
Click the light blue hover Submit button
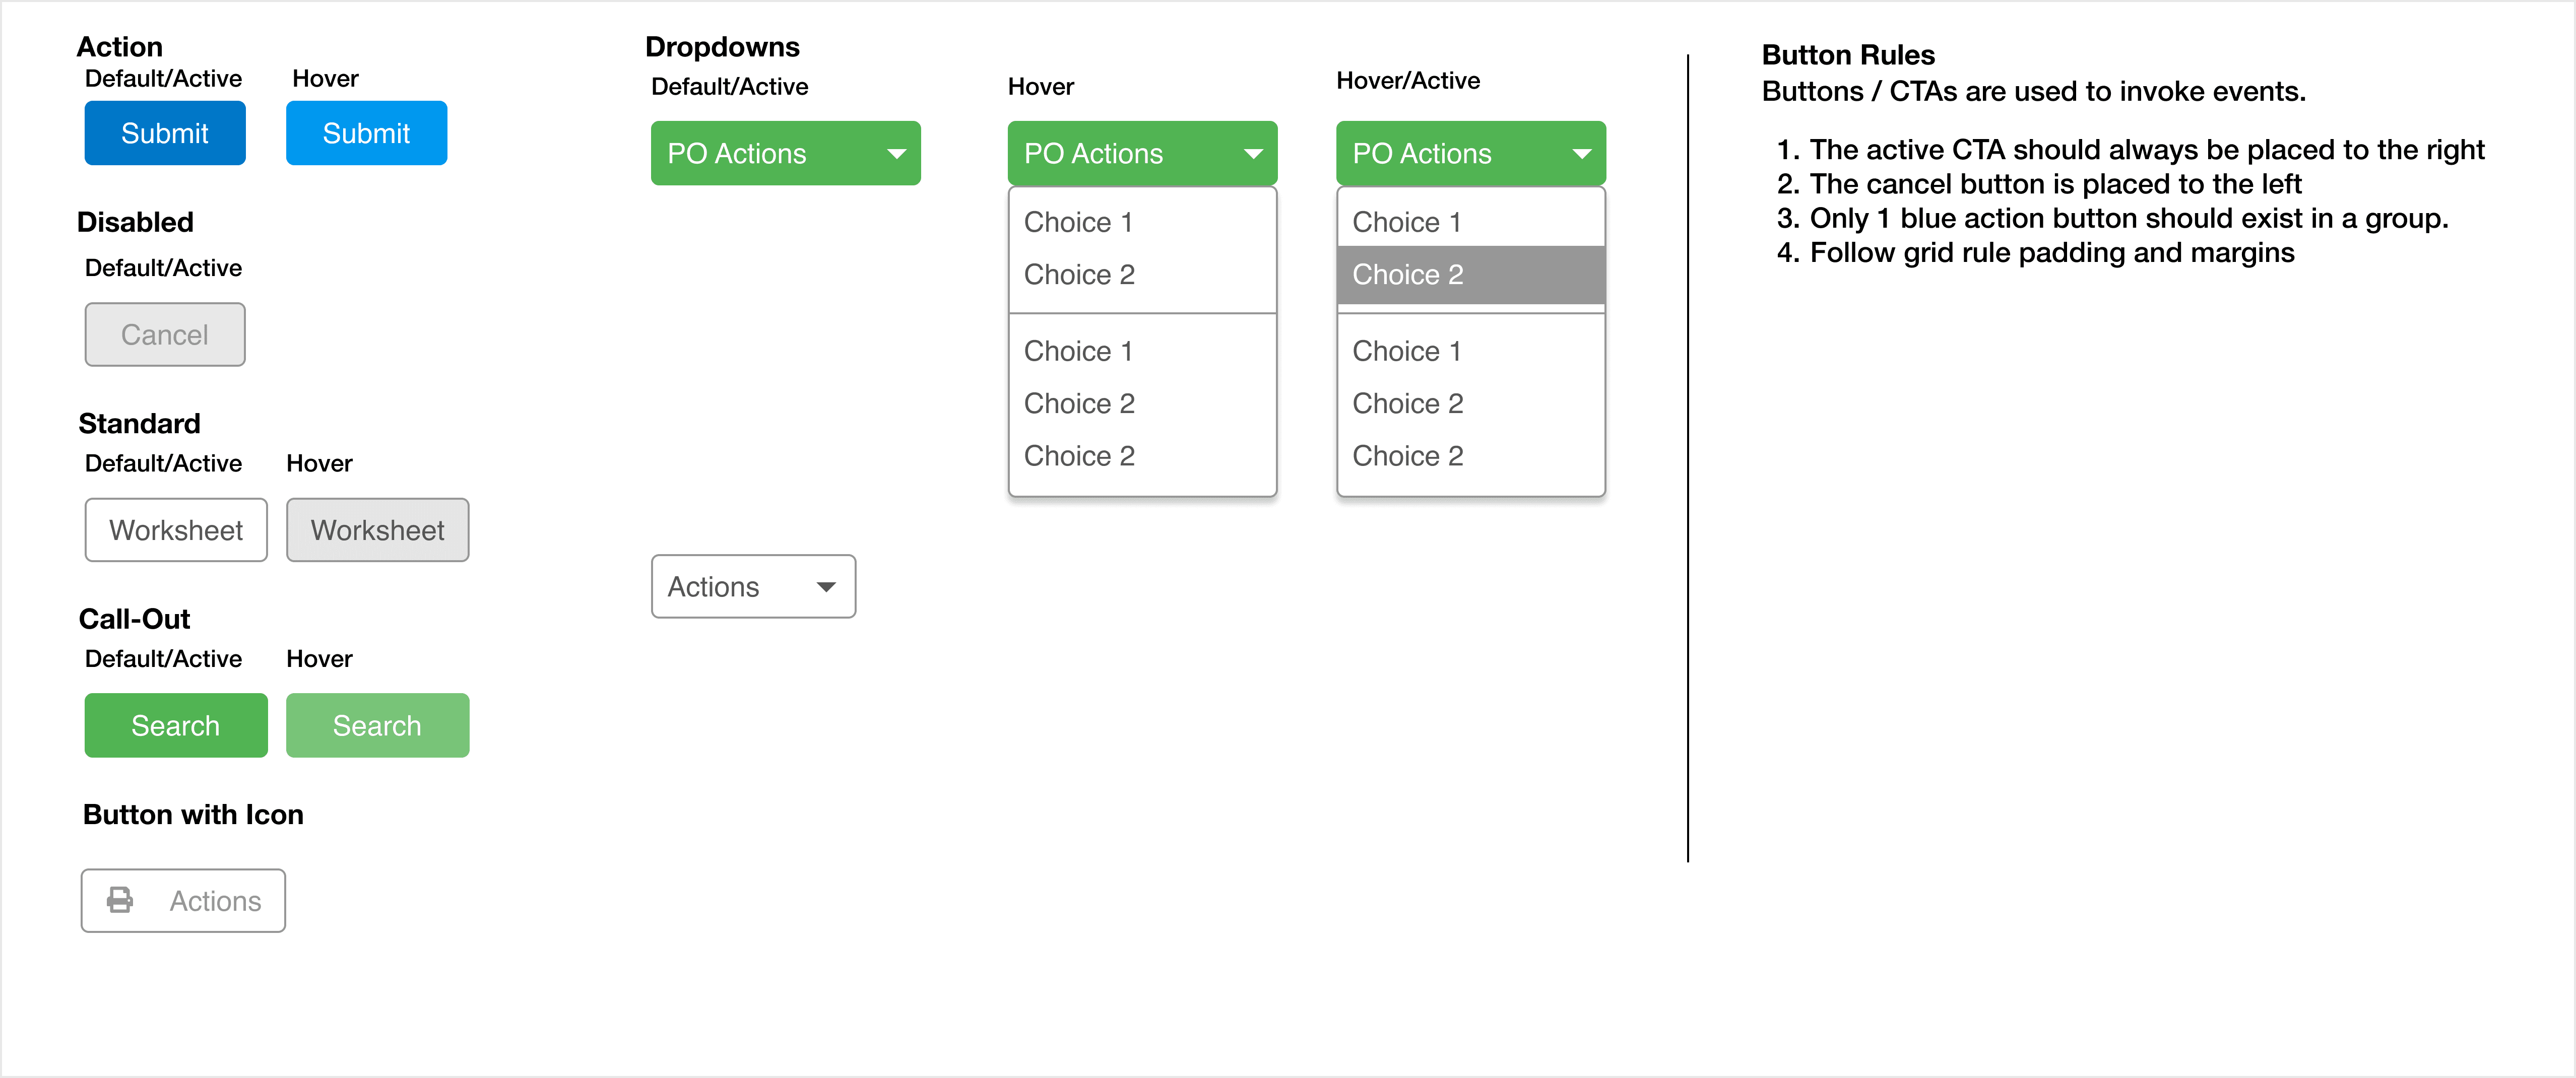(366, 133)
